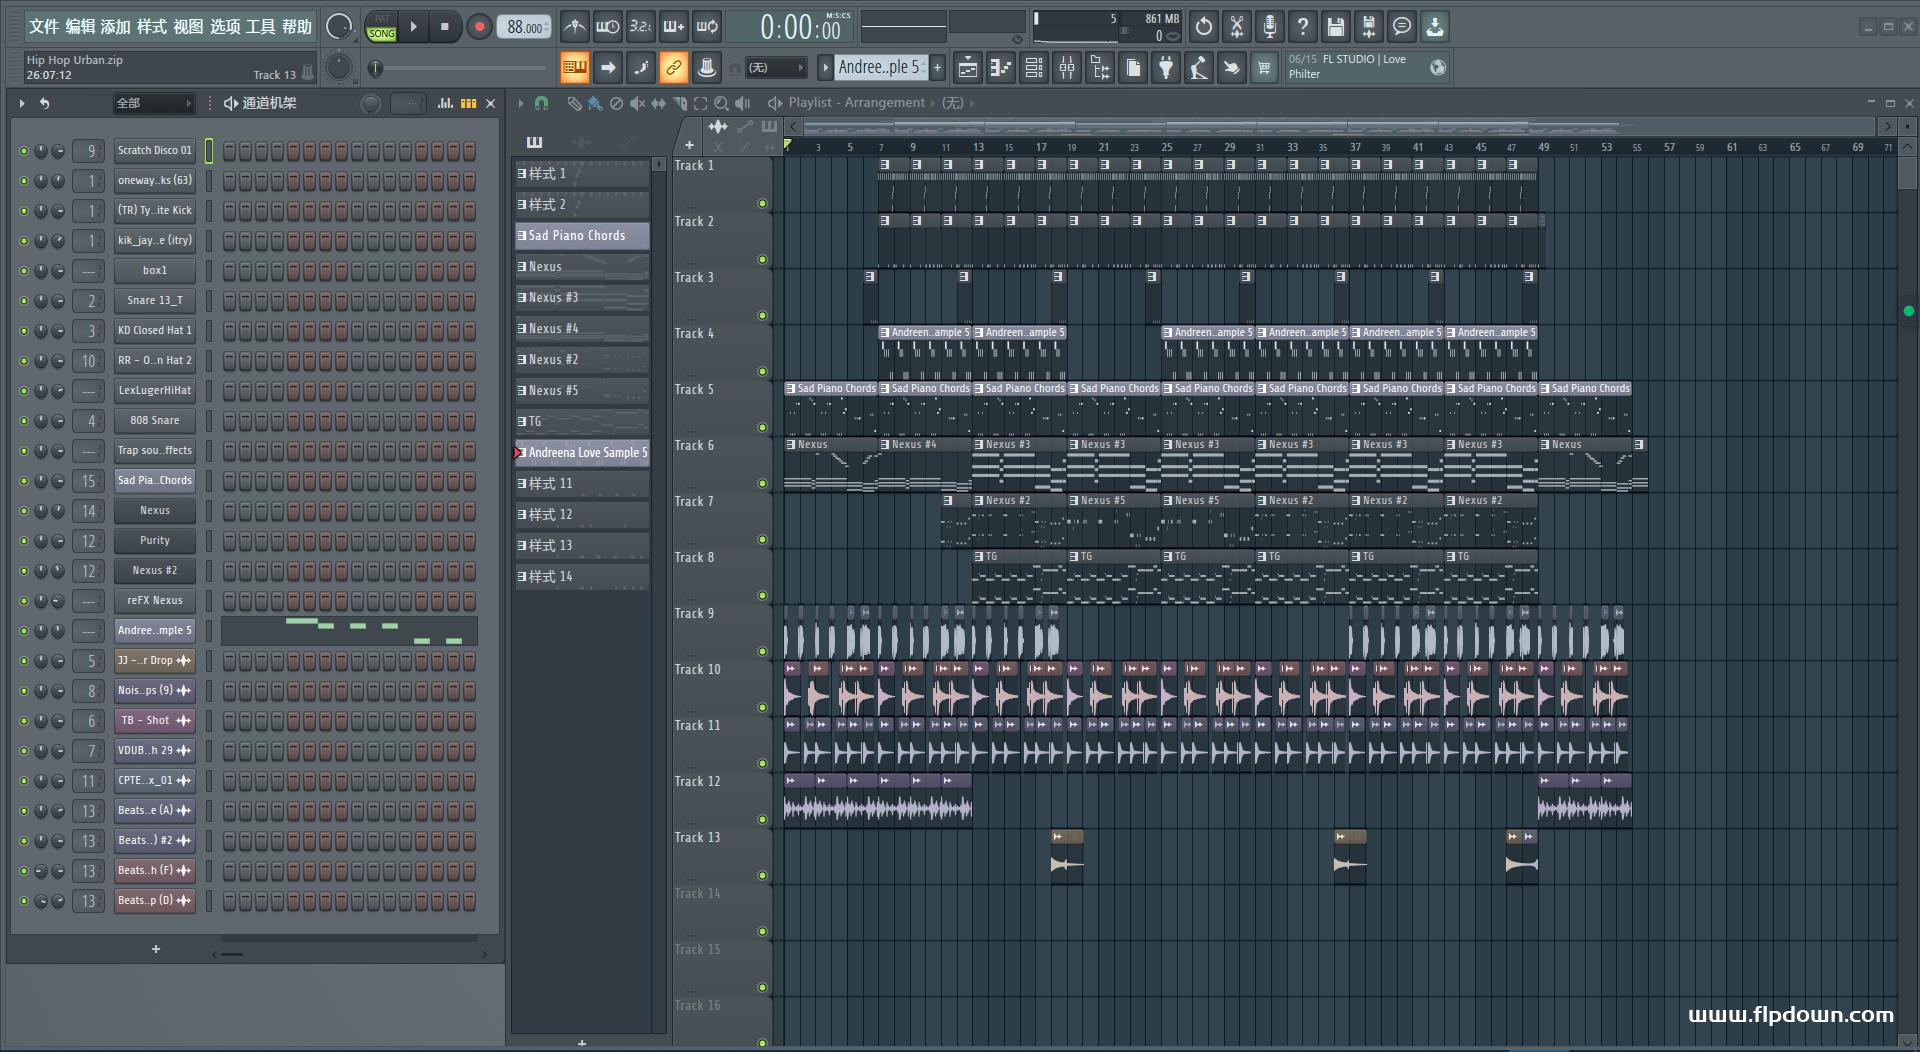
Task: Open the channel rack view icon
Action: point(1034,68)
